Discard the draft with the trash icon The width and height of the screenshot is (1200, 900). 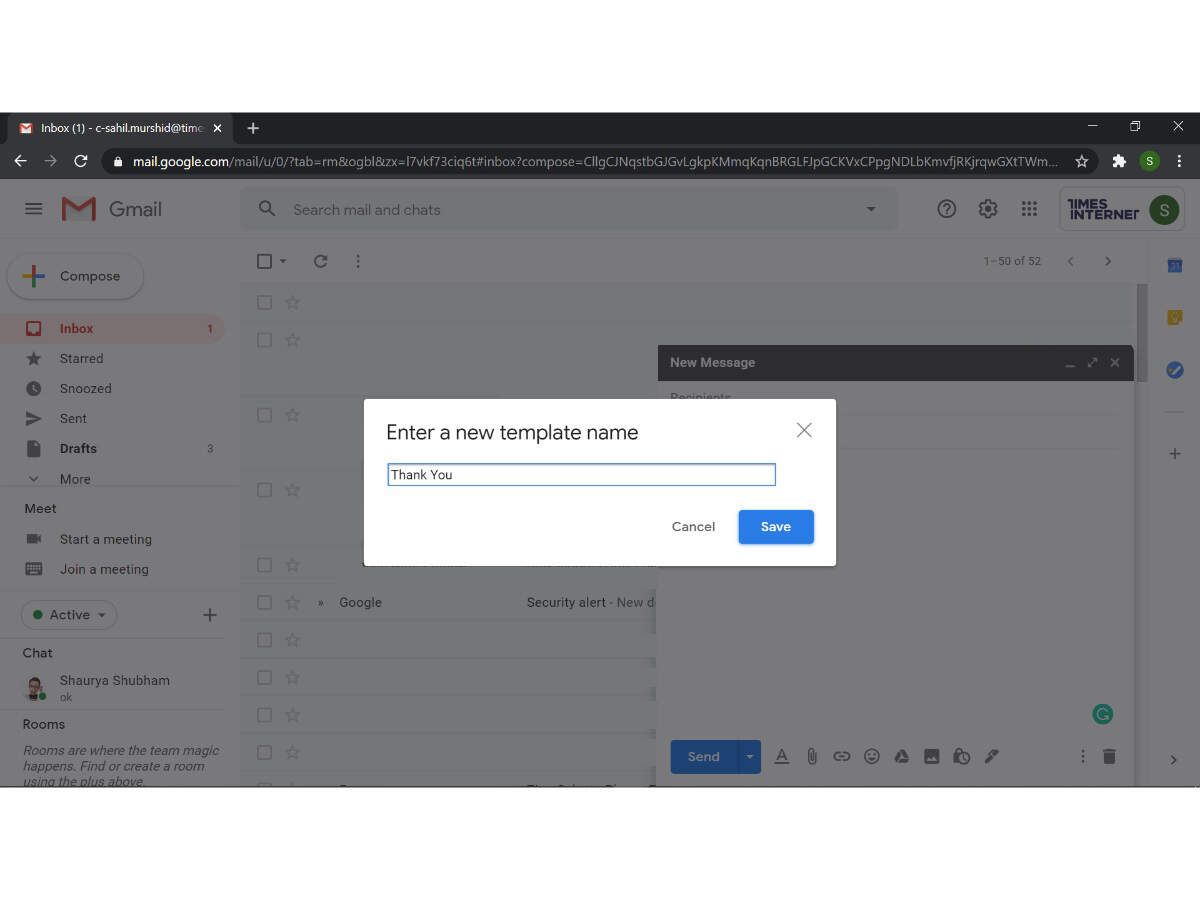1109,756
